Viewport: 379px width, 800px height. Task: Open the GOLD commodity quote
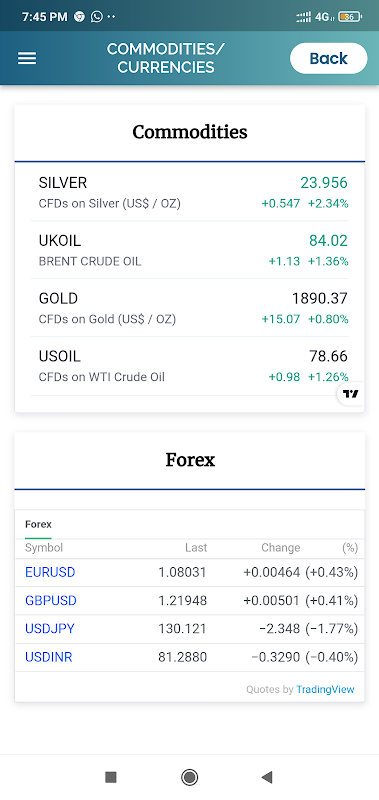190,308
